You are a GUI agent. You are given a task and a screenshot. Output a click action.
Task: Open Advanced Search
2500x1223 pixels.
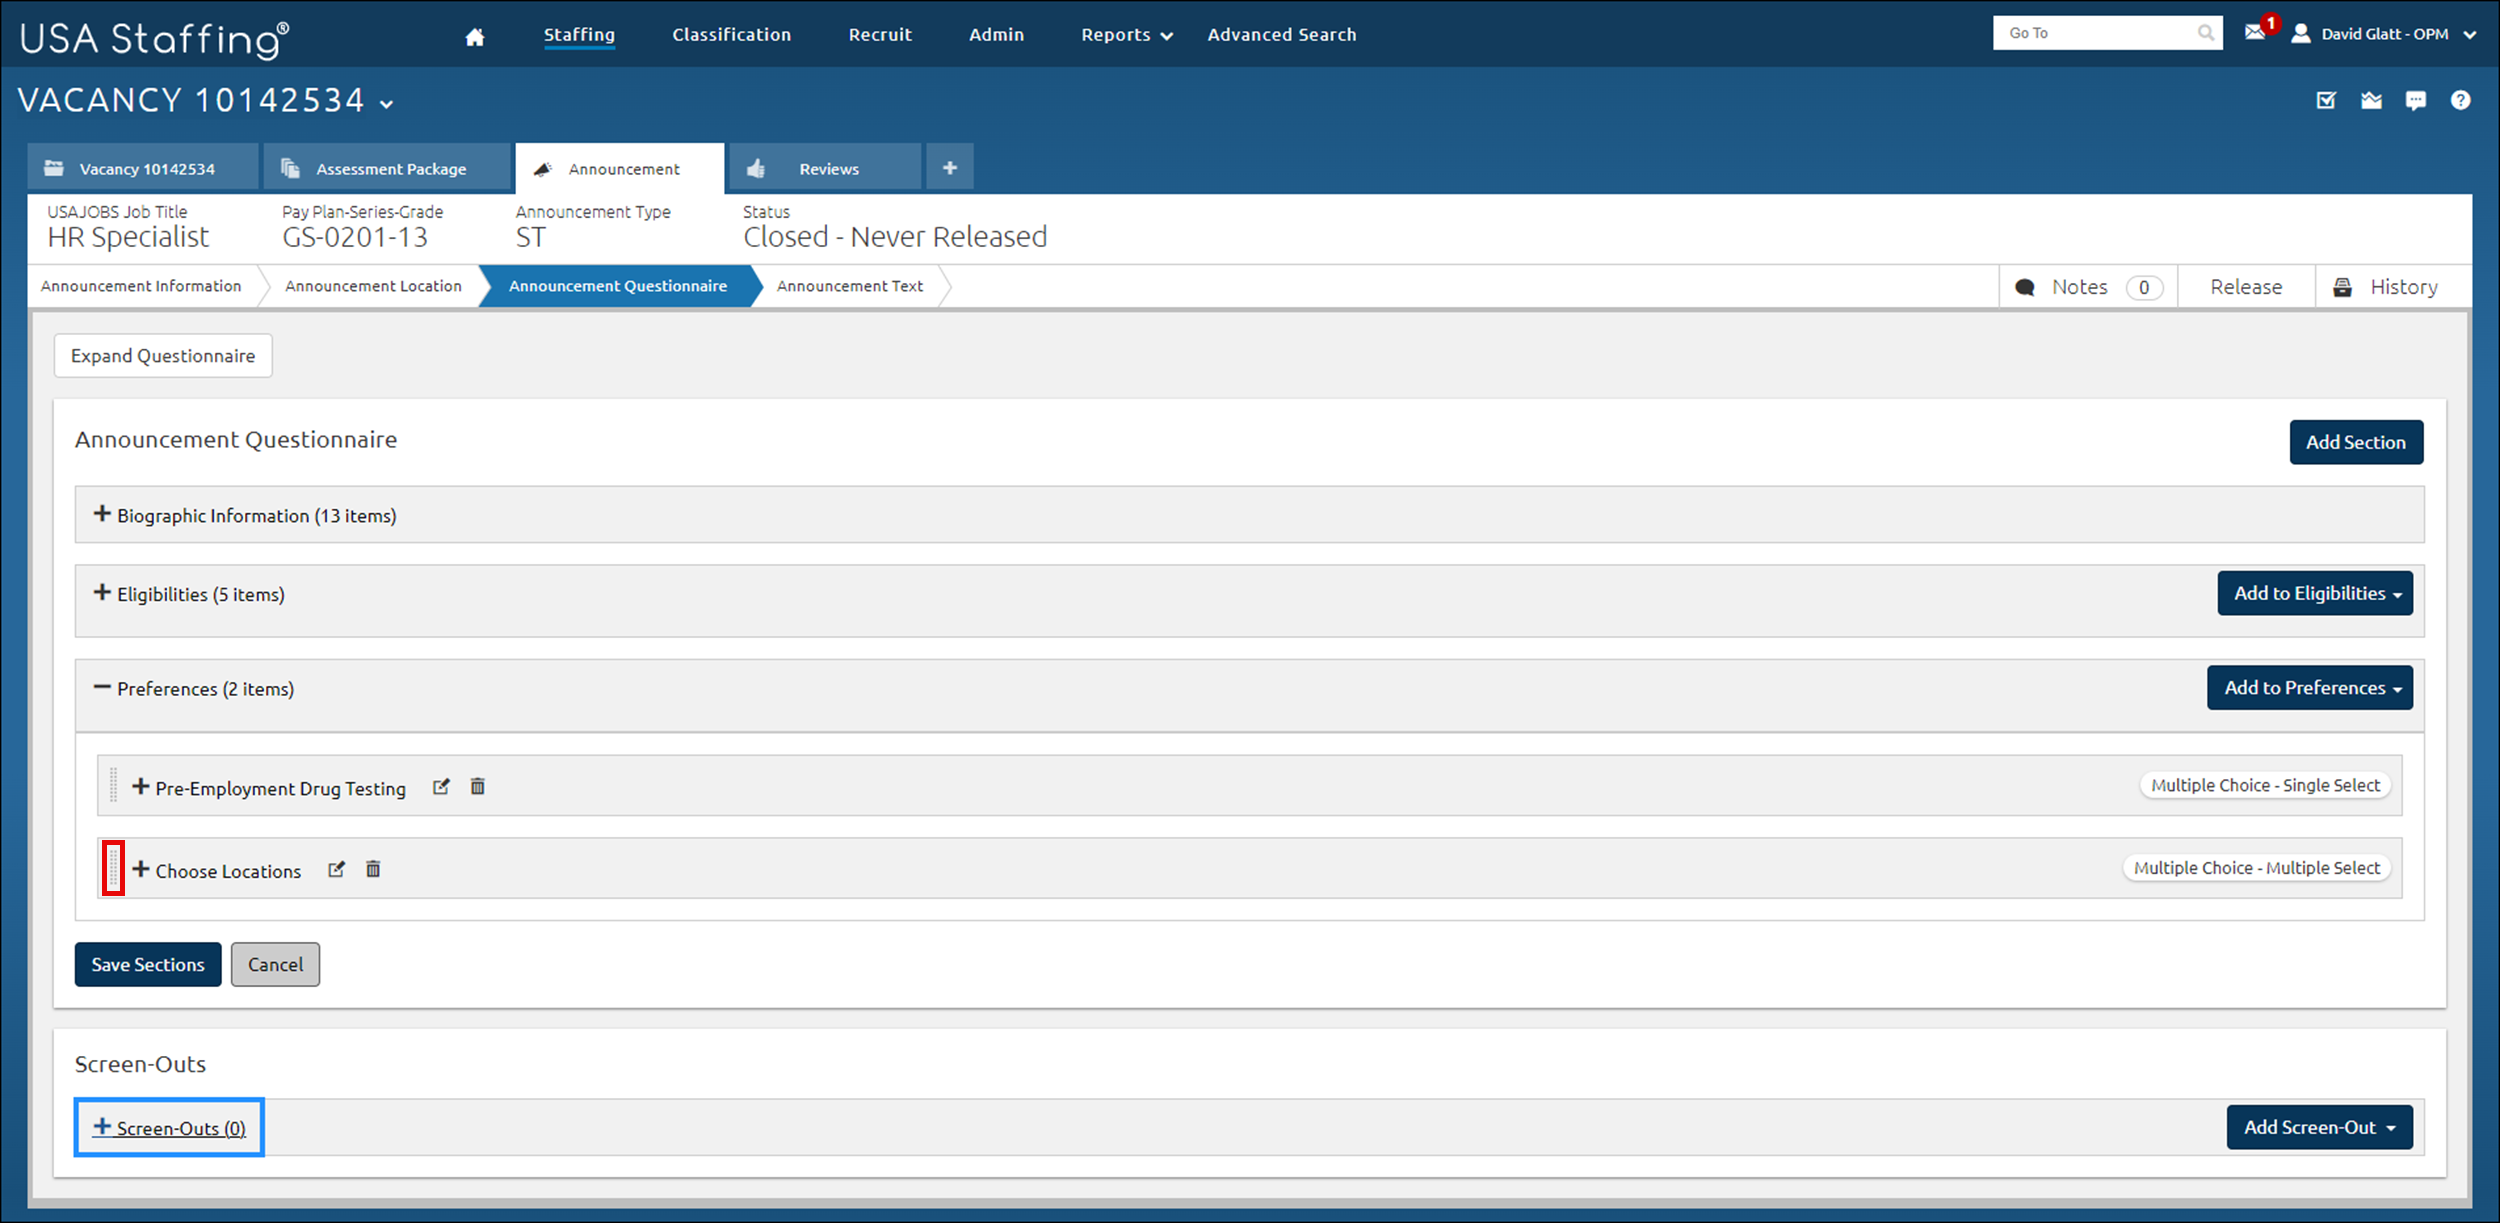tap(1282, 35)
